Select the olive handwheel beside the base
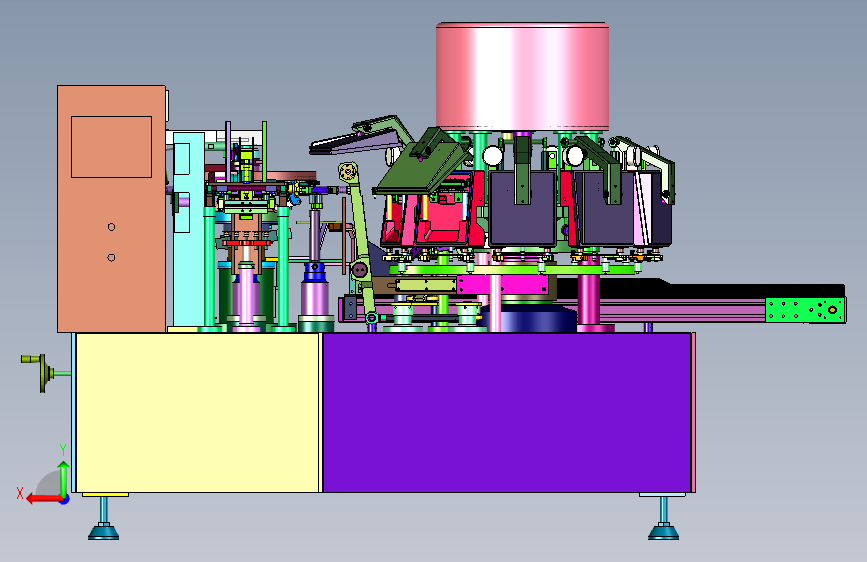 coord(41,372)
